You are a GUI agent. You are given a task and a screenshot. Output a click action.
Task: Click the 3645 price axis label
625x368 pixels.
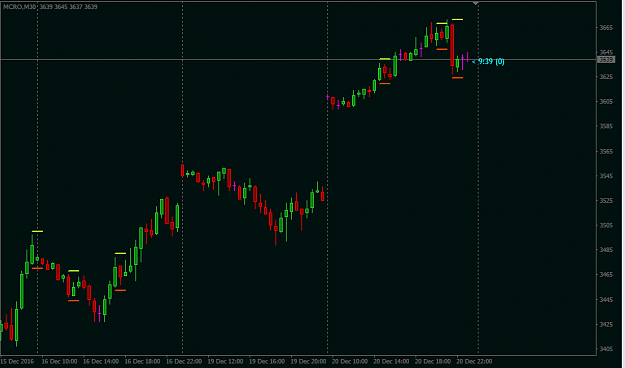coord(606,52)
